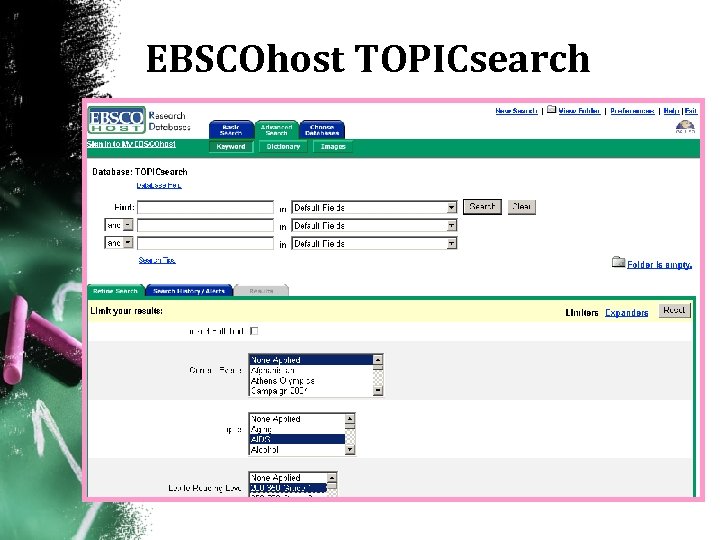Viewport: 720px width, 540px height.
Task: Select 'Afghanistan' in Current Events list
Action: click(311, 370)
